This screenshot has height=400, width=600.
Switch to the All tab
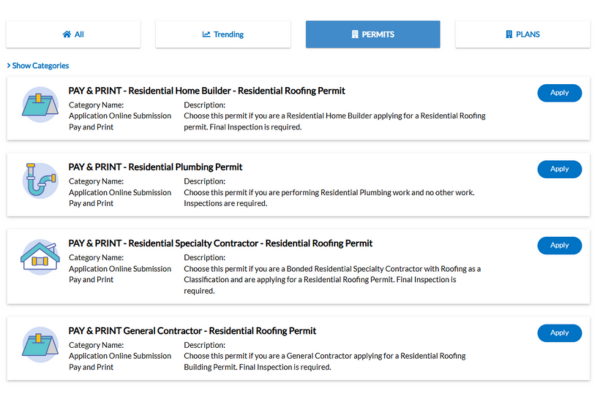point(73,34)
